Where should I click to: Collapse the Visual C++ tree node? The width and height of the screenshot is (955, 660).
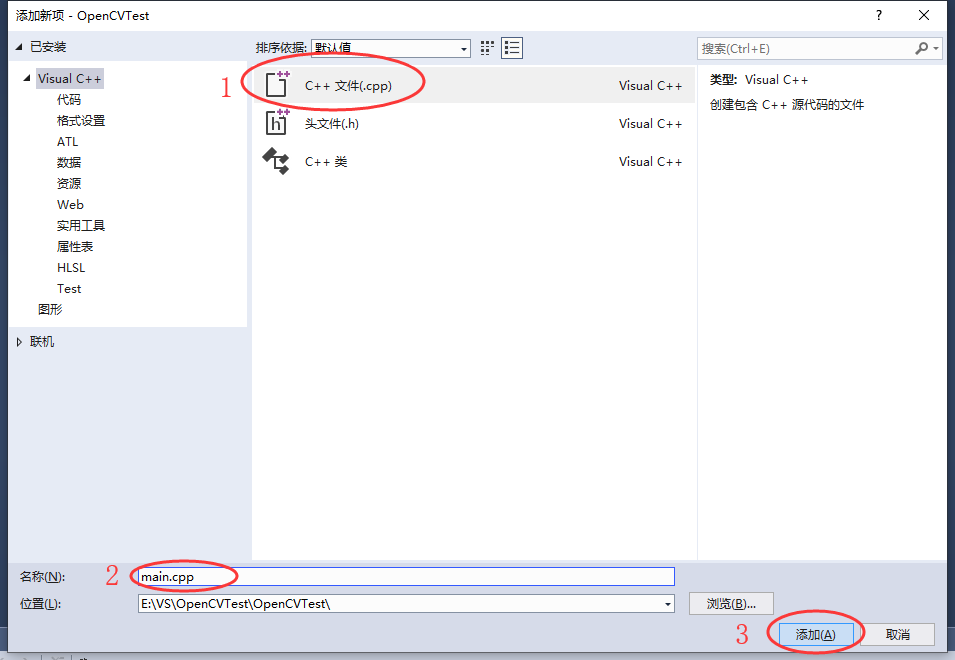[27, 78]
